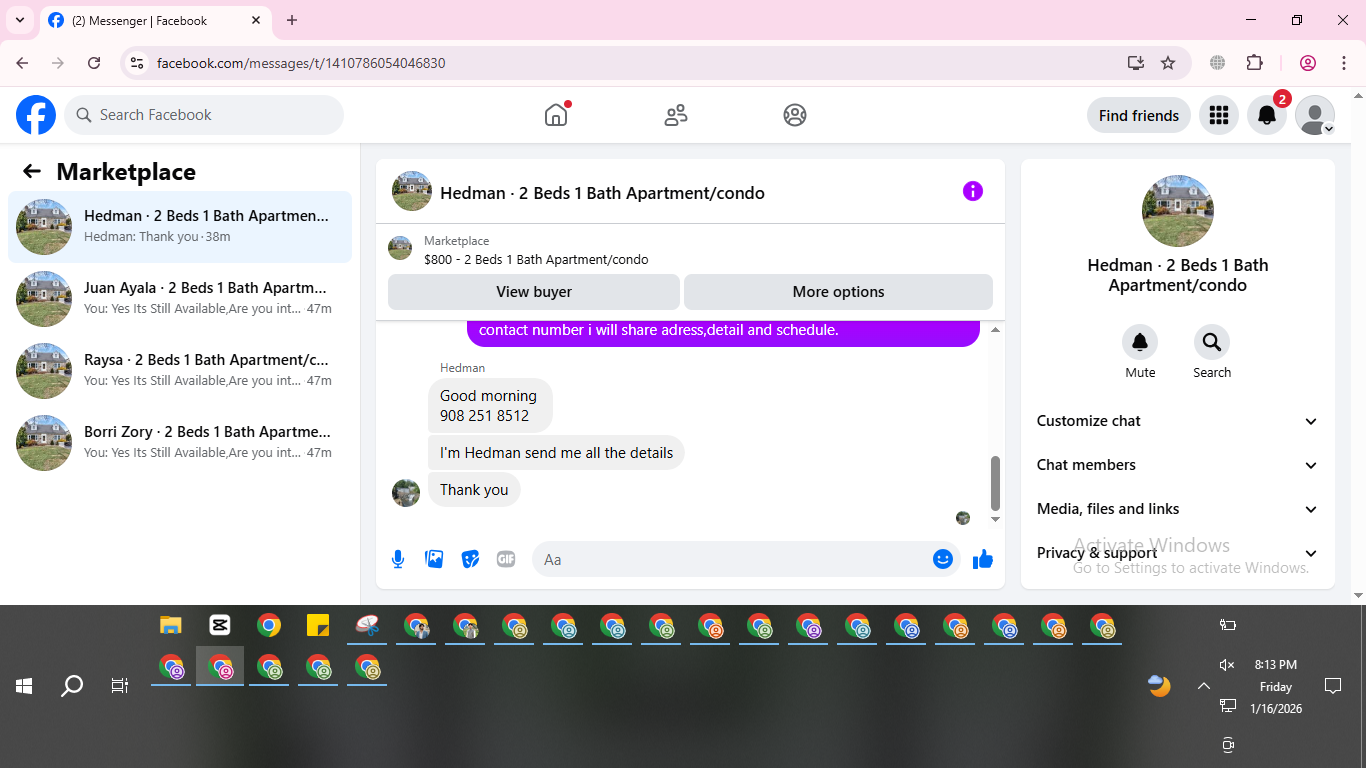Open the Home feed icon
The height and width of the screenshot is (768, 1366).
[x=556, y=115]
